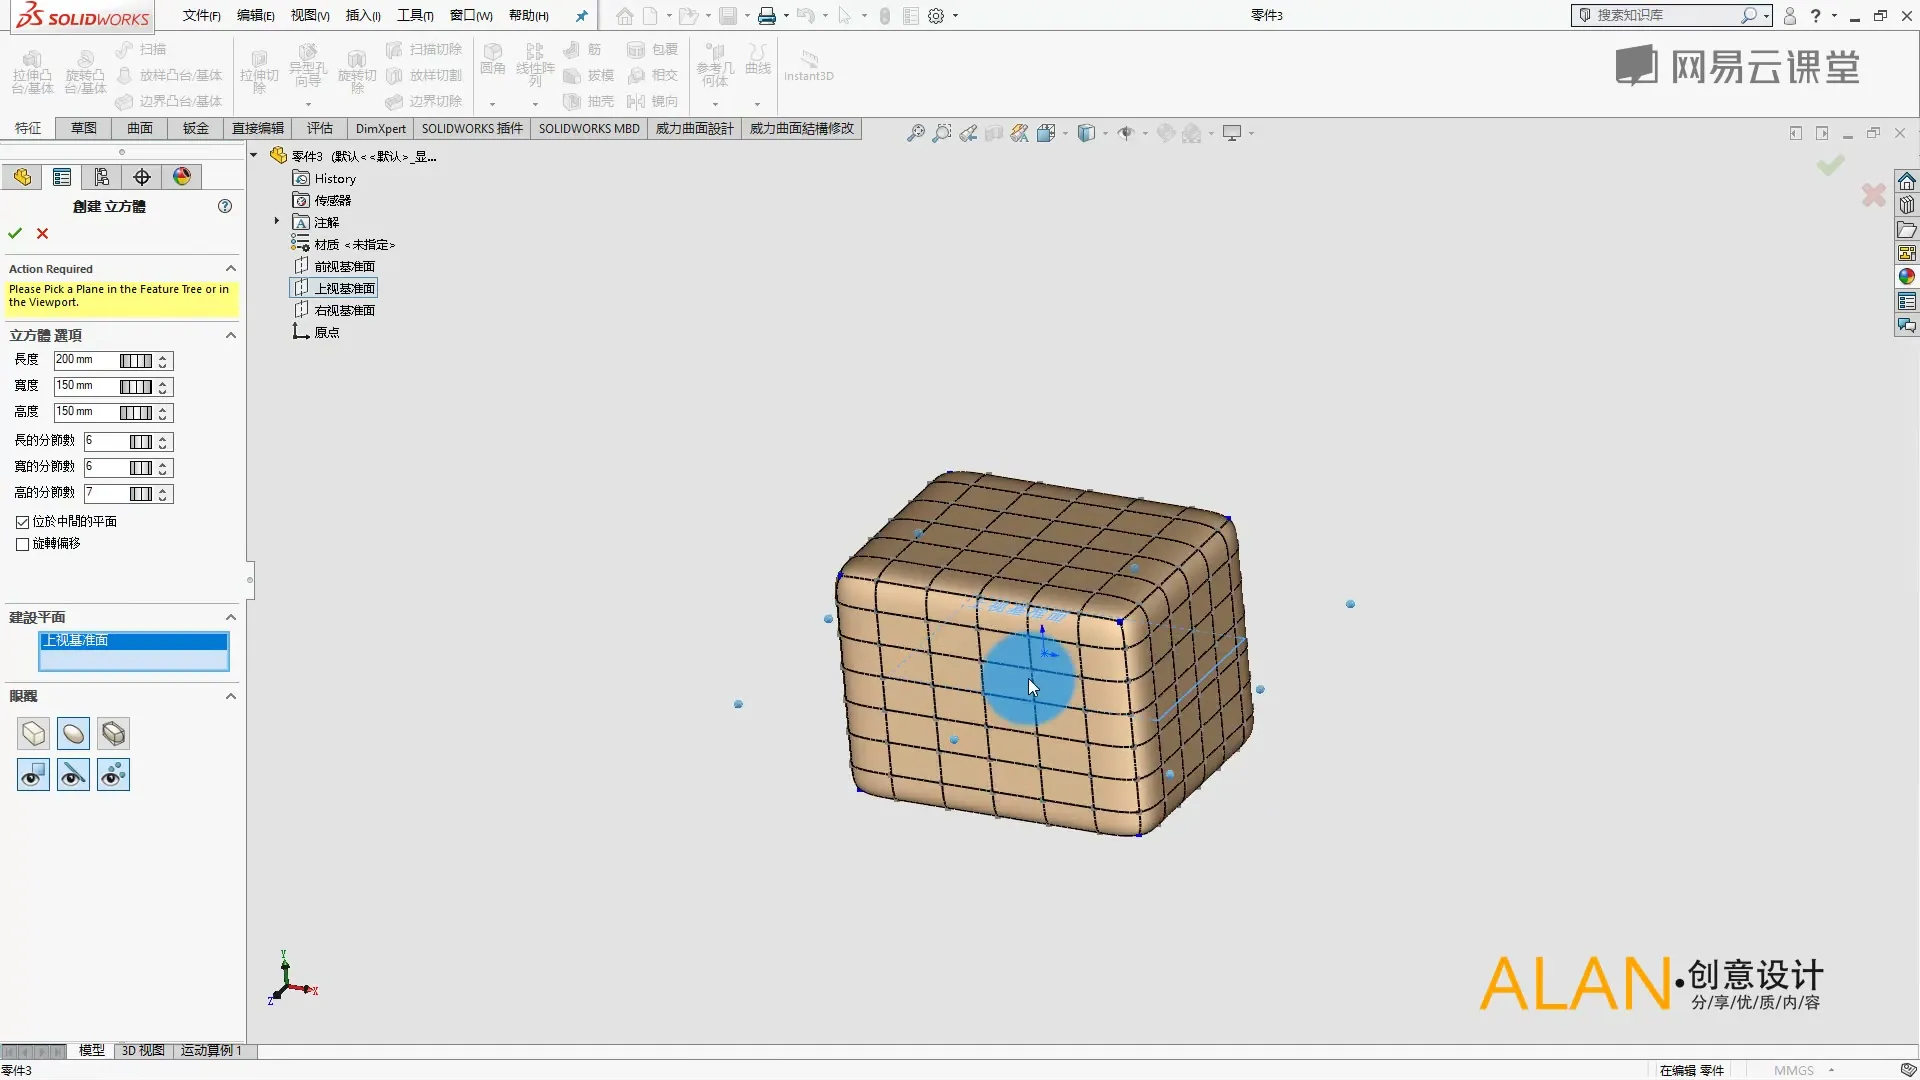The width and height of the screenshot is (1920, 1080).
Task: Open the ConfigurationManager tab icon
Action: pyautogui.click(x=102, y=177)
